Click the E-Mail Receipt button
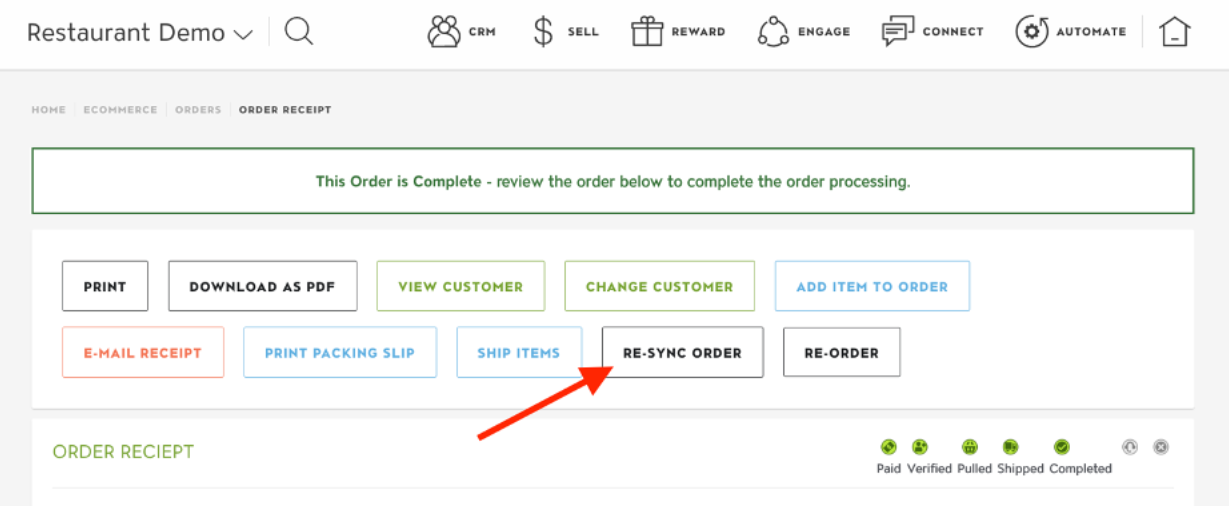The width and height of the screenshot is (1229, 506). tap(143, 352)
